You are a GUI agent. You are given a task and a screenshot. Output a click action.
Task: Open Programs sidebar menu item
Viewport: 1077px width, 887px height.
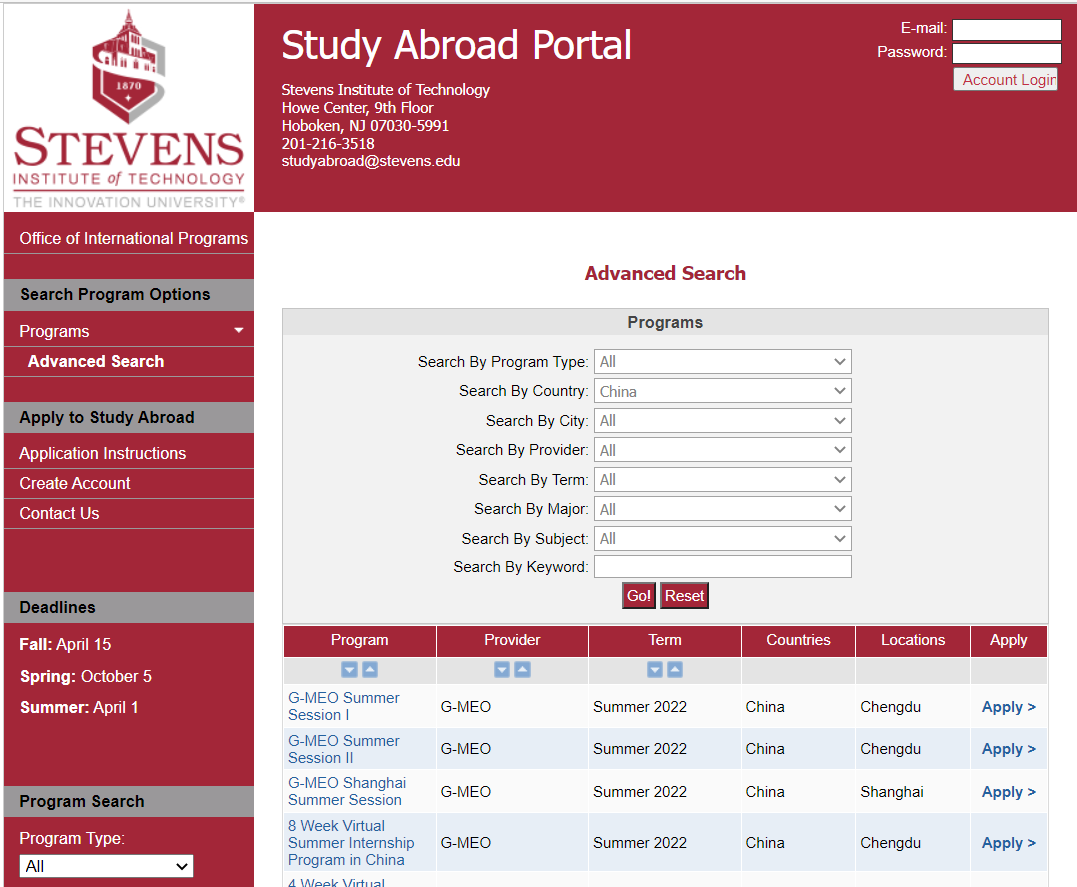pyautogui.click(x=129, y=331)
